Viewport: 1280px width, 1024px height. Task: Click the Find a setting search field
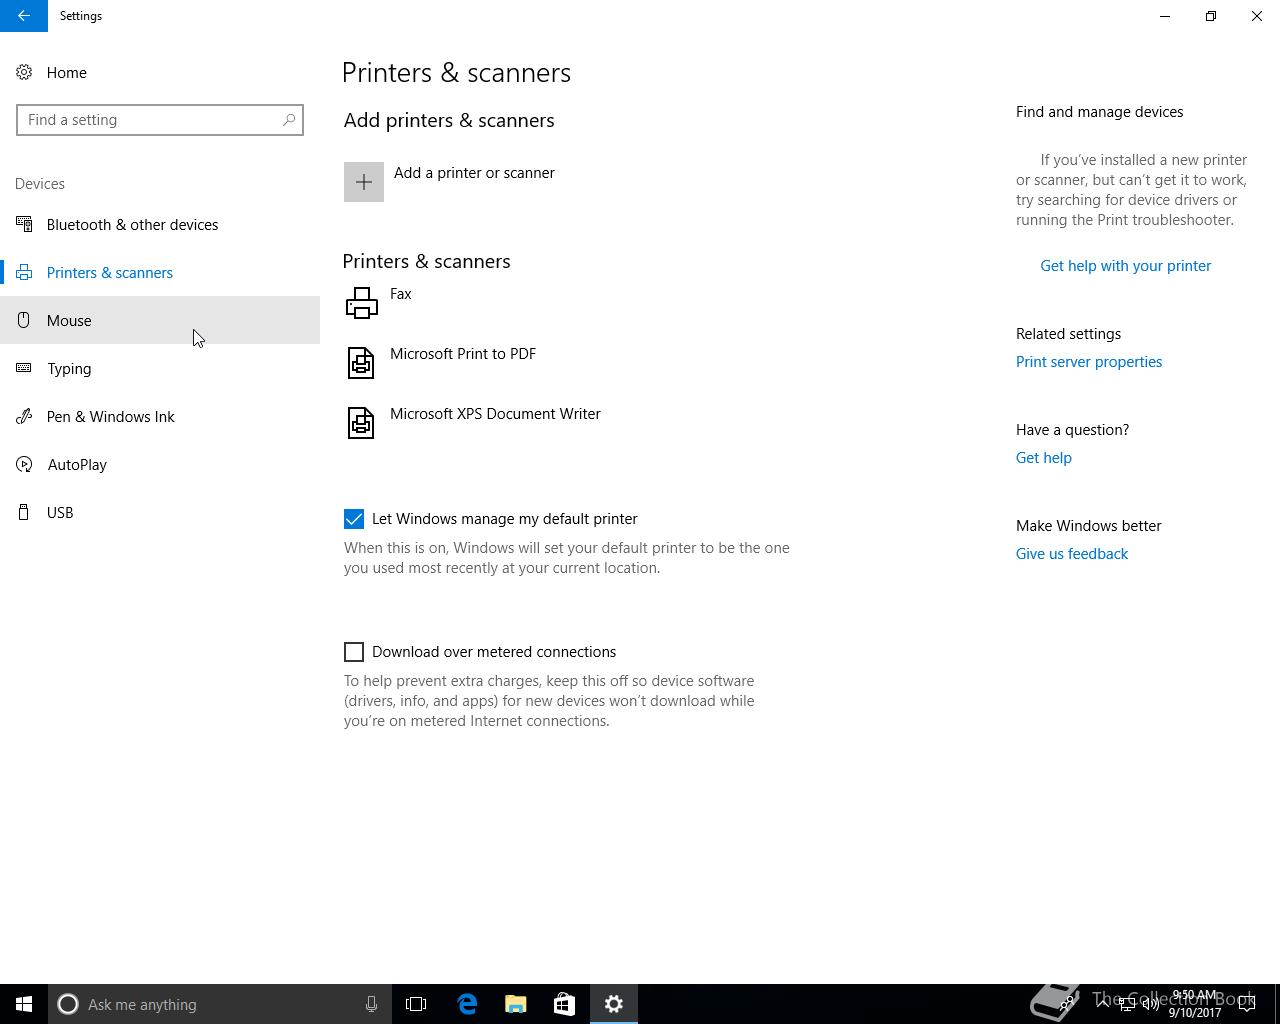coord(160,120)
